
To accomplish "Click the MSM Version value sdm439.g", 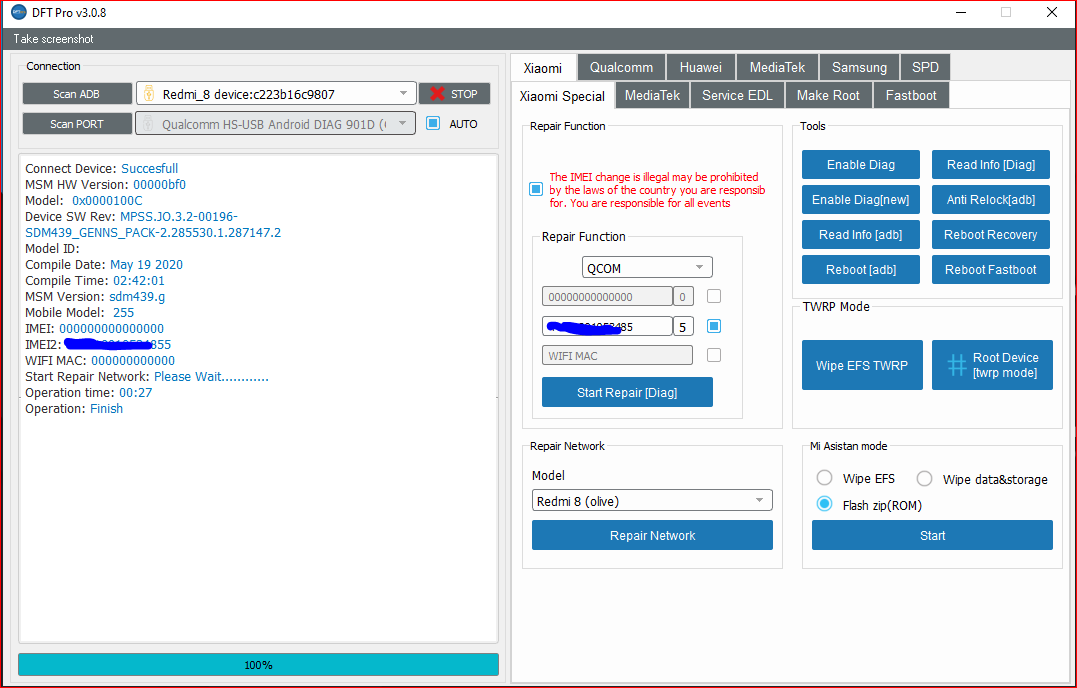I will pos(137,297).
